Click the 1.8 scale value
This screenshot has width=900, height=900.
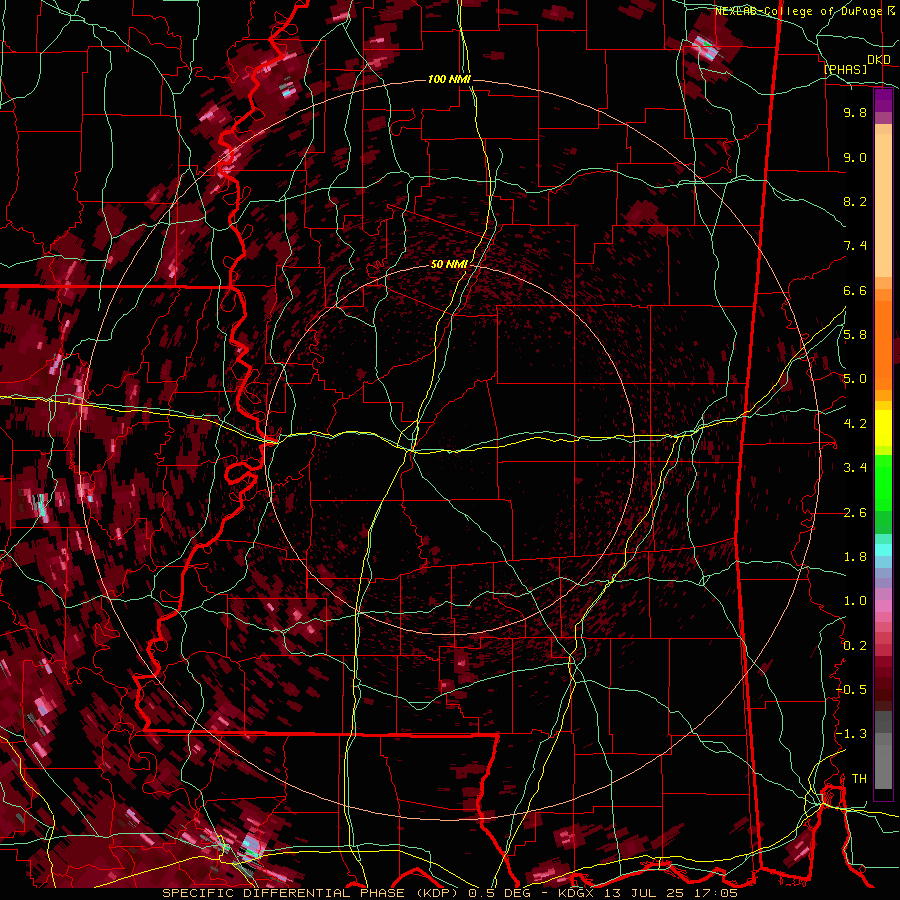click(855, 557)
